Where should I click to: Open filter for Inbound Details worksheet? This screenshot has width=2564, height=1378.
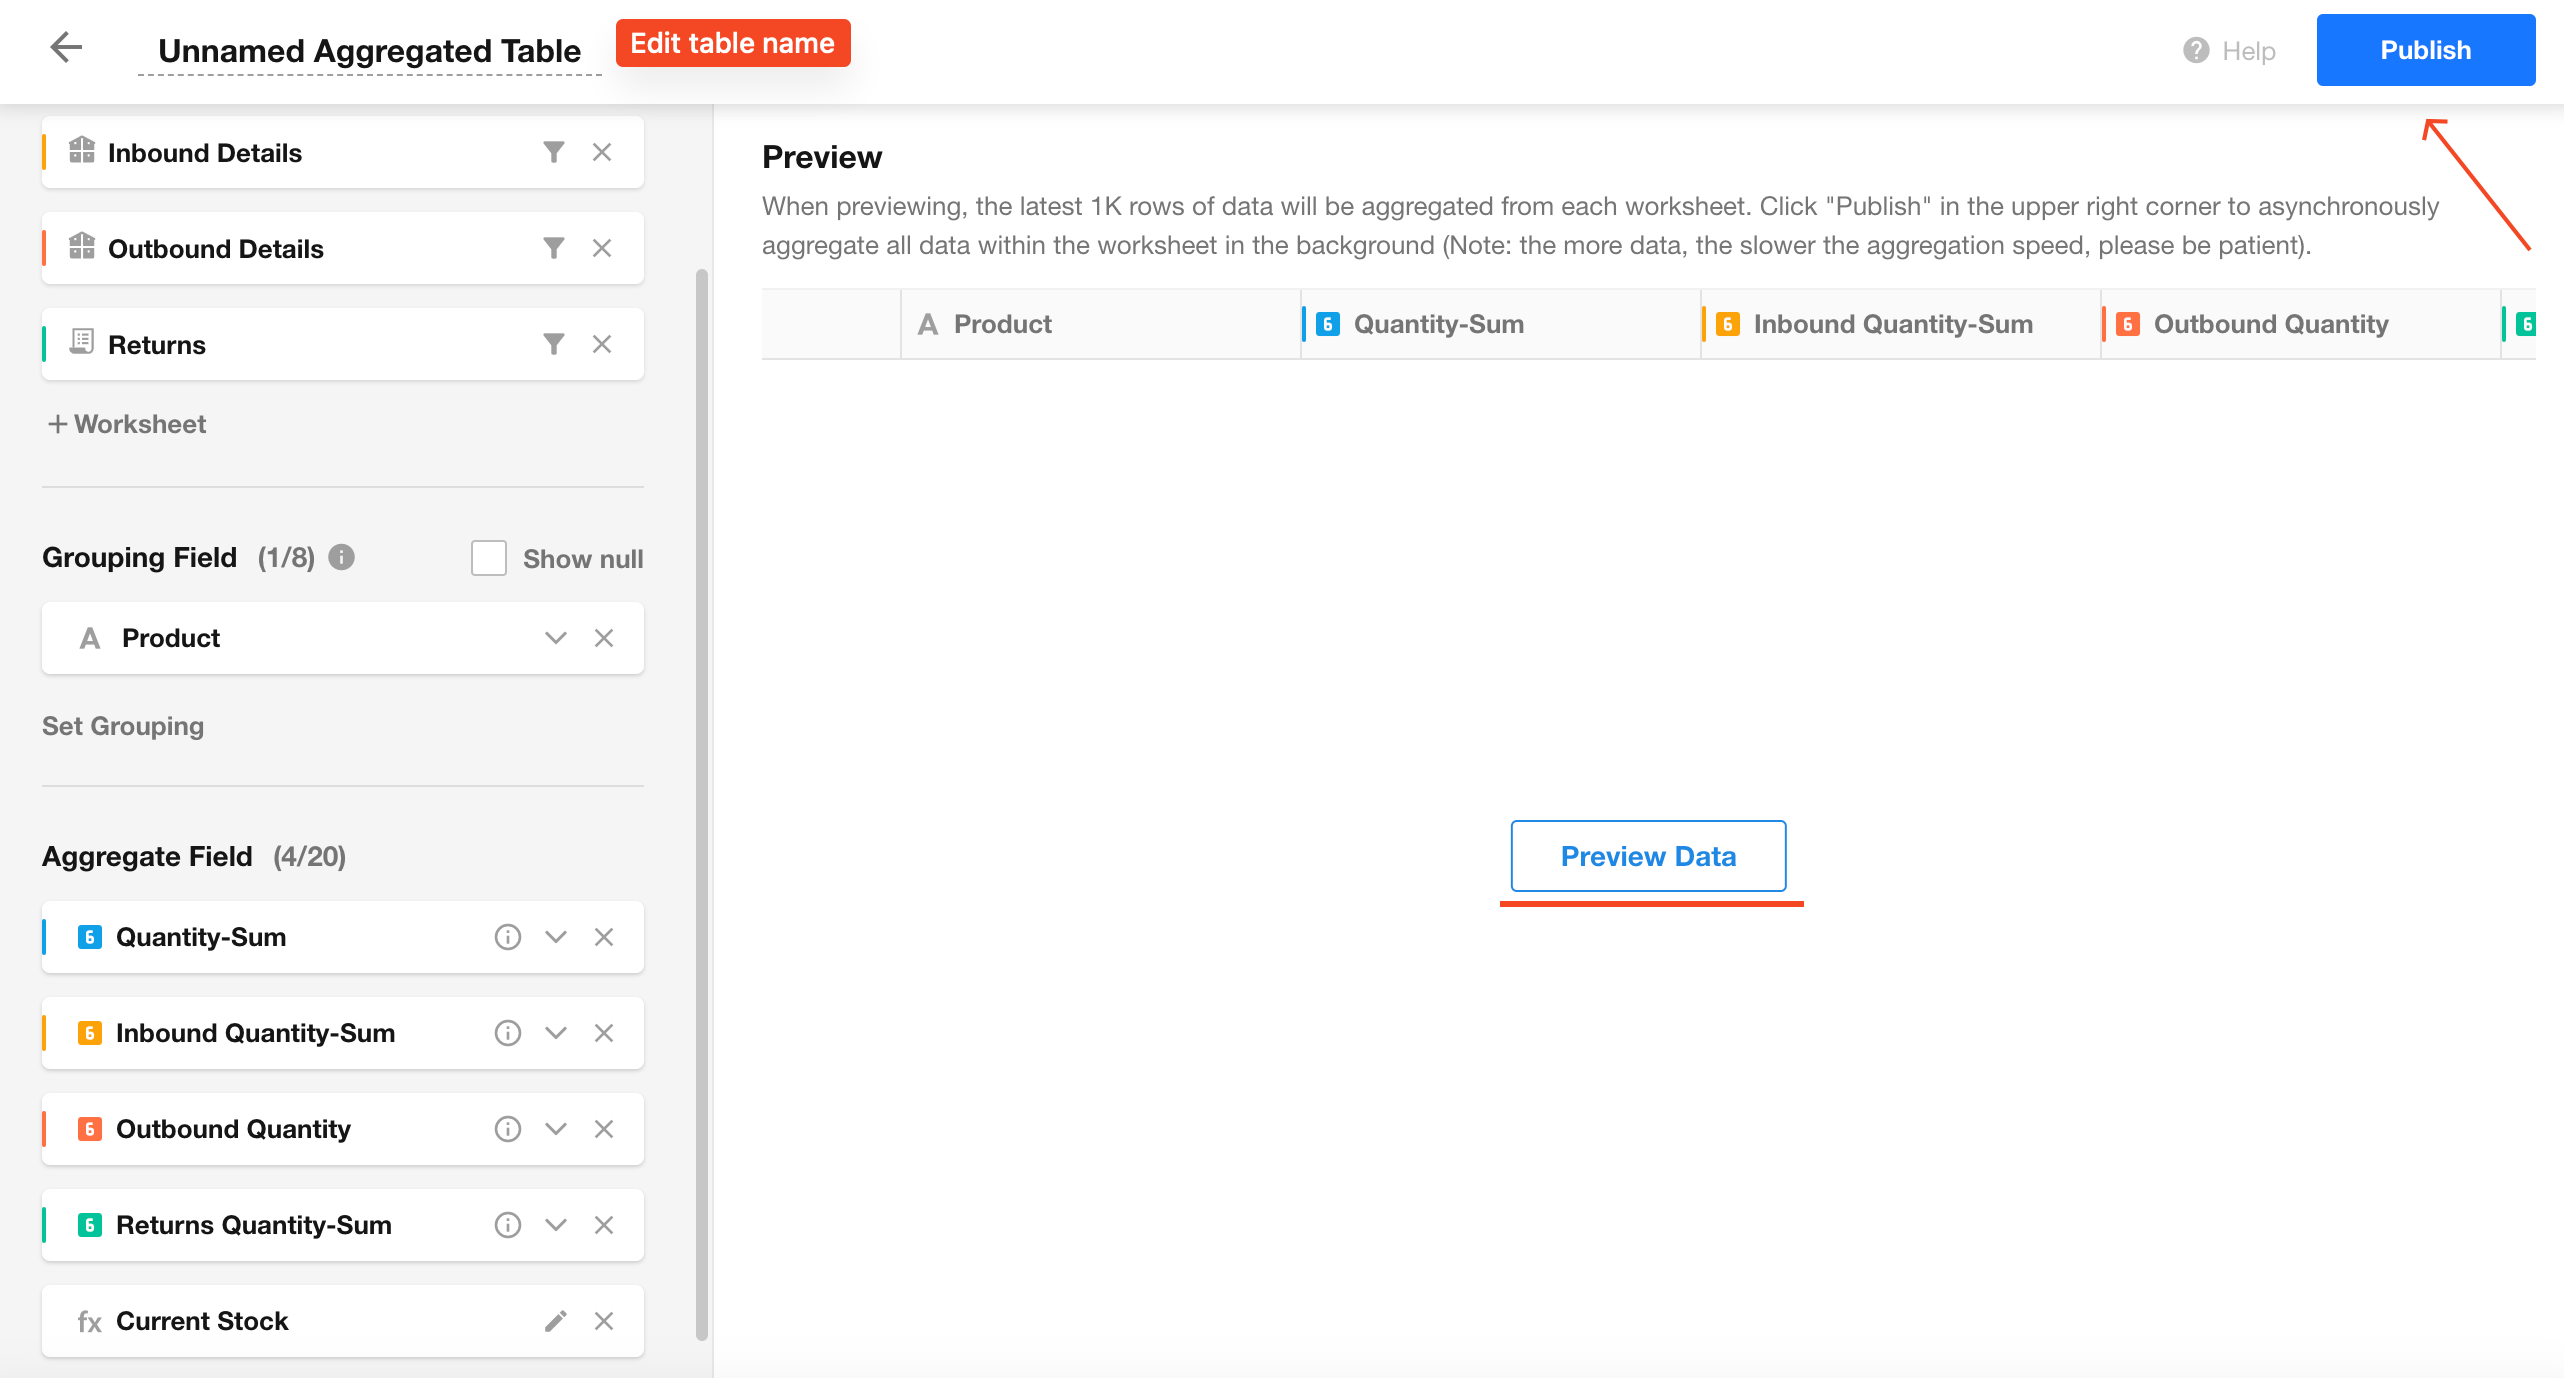click(553, 152)
